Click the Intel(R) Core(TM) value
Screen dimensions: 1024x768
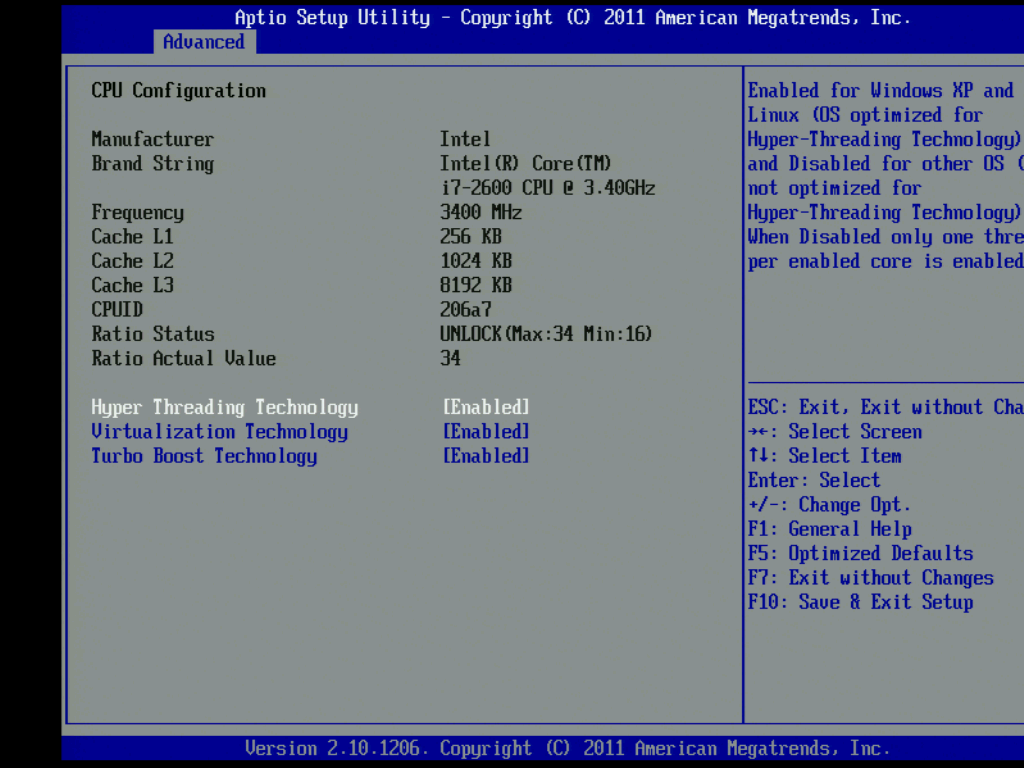[x=526, y=164]
